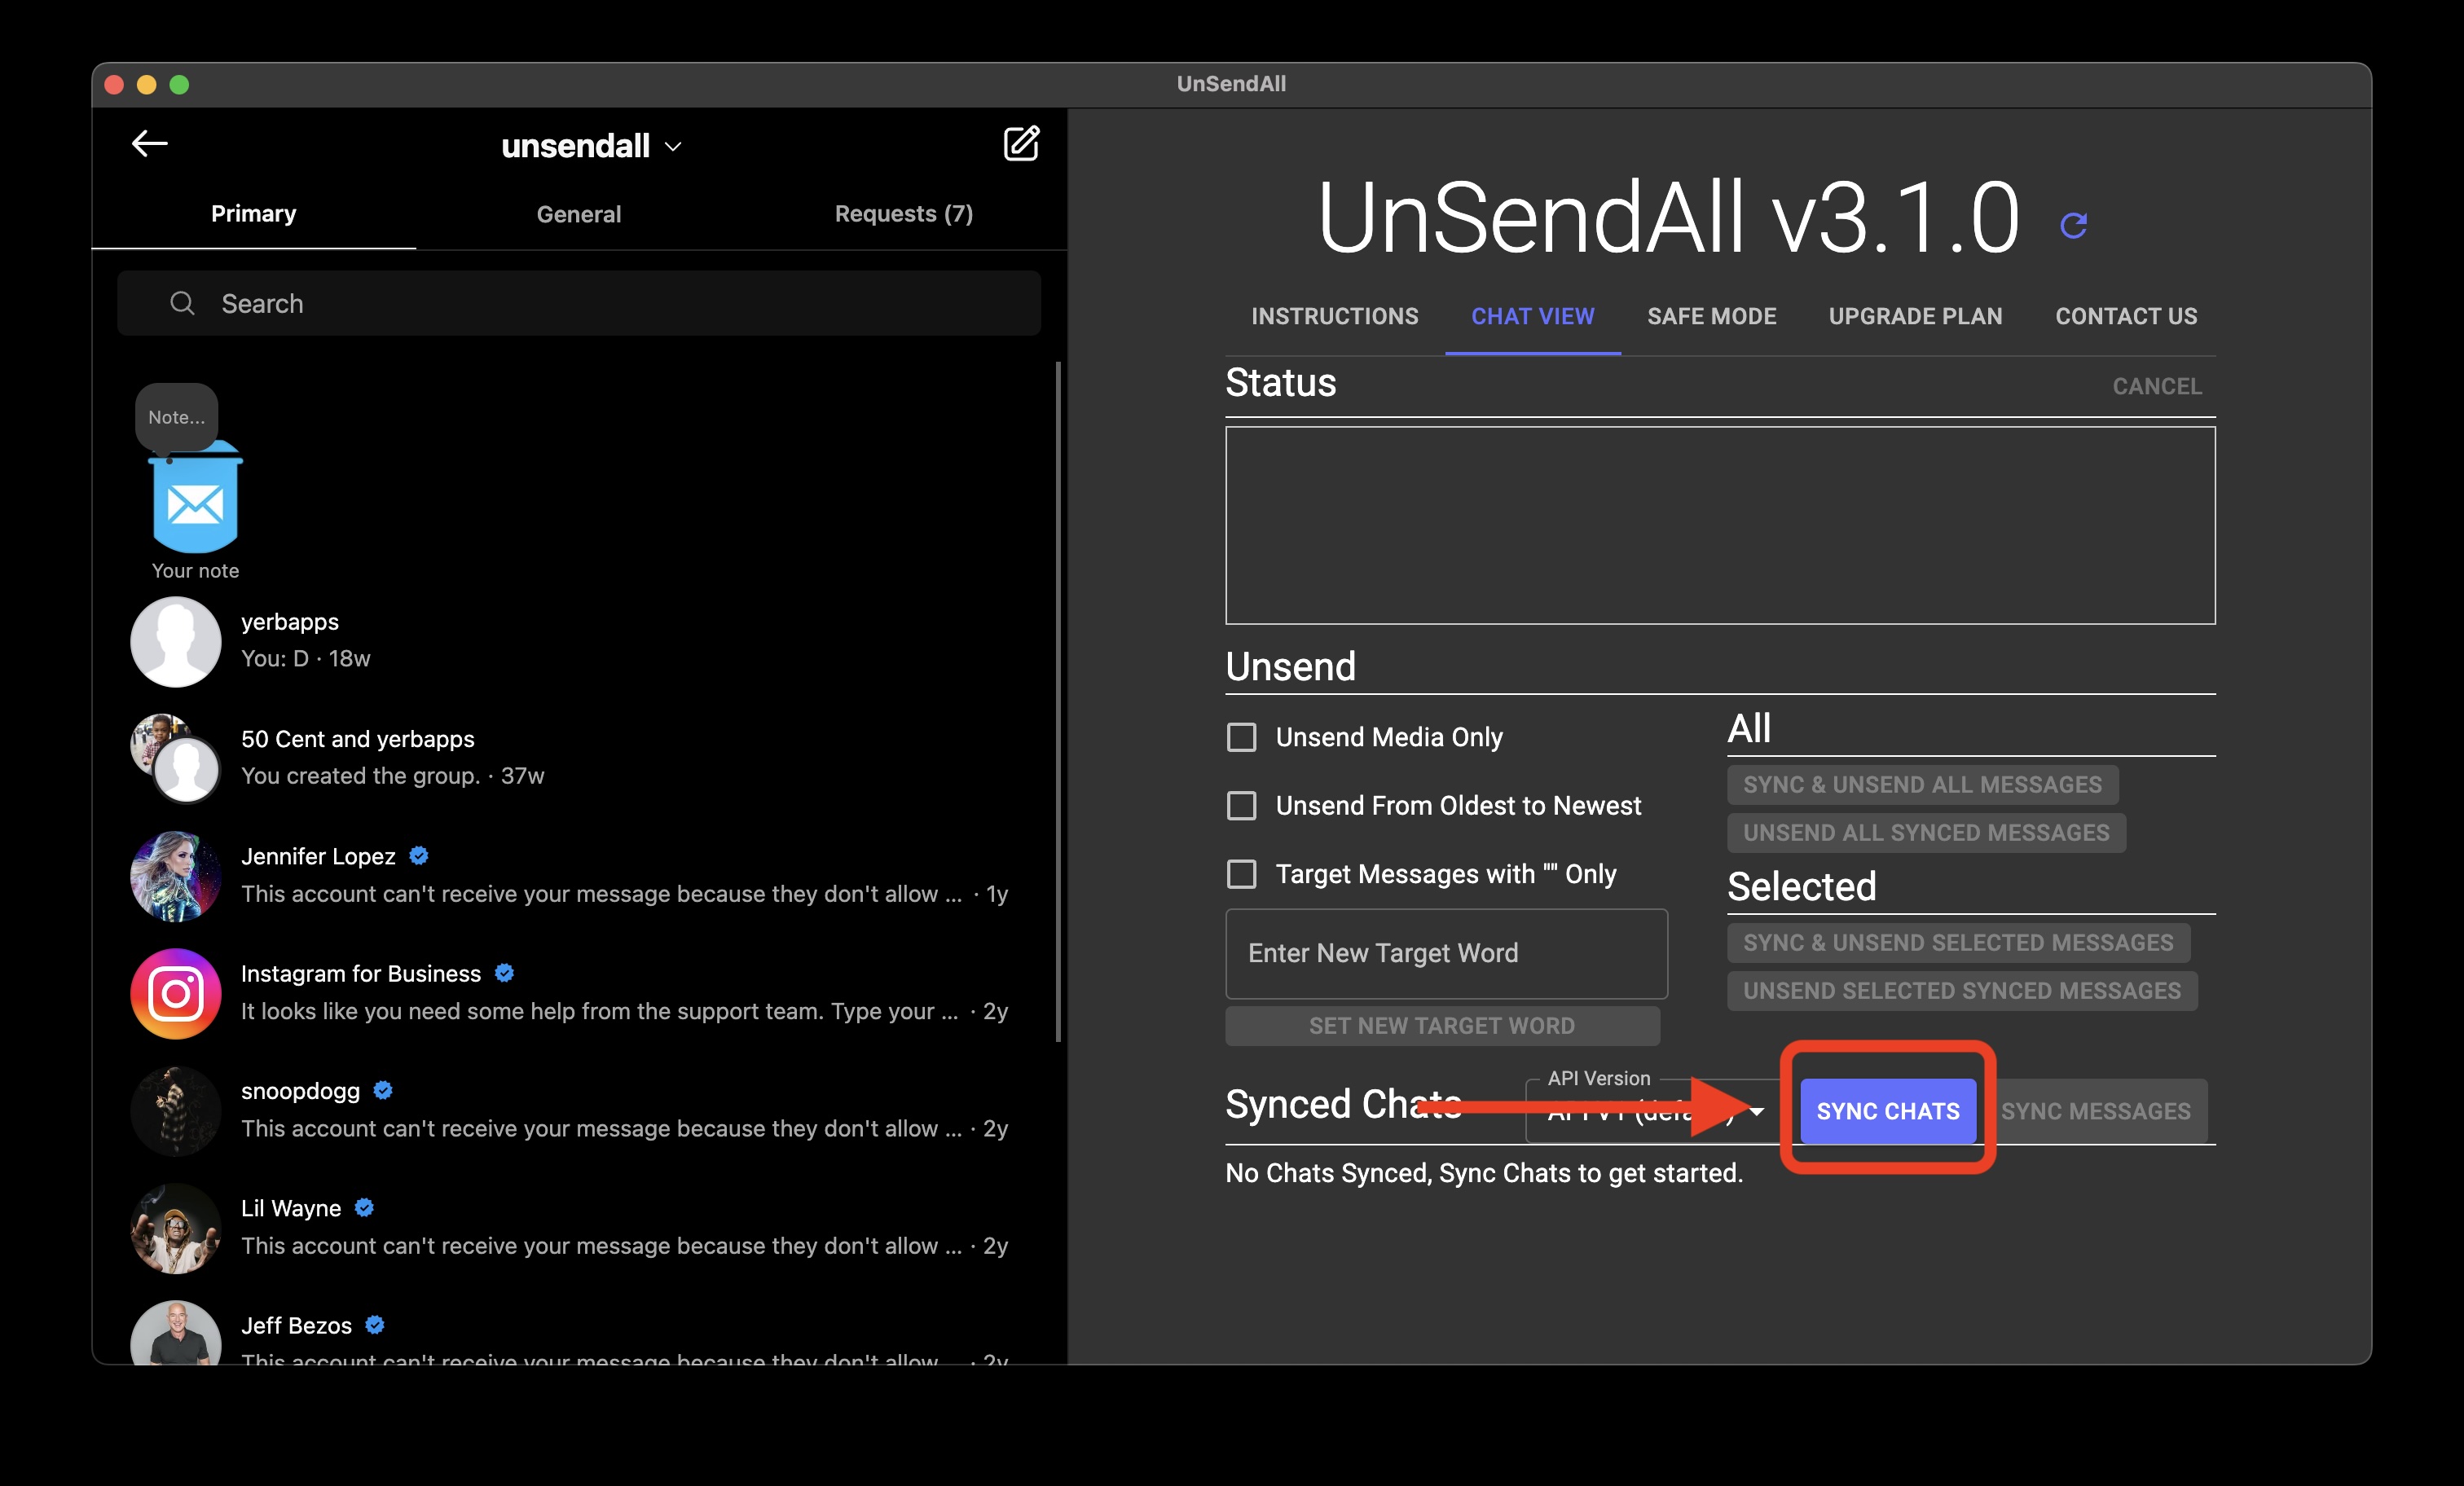Image resolution: width=2464 pixels, height=1486 pixels.
Task: Click the chat list scrollbar
Action: click(x=1058, y=700)
